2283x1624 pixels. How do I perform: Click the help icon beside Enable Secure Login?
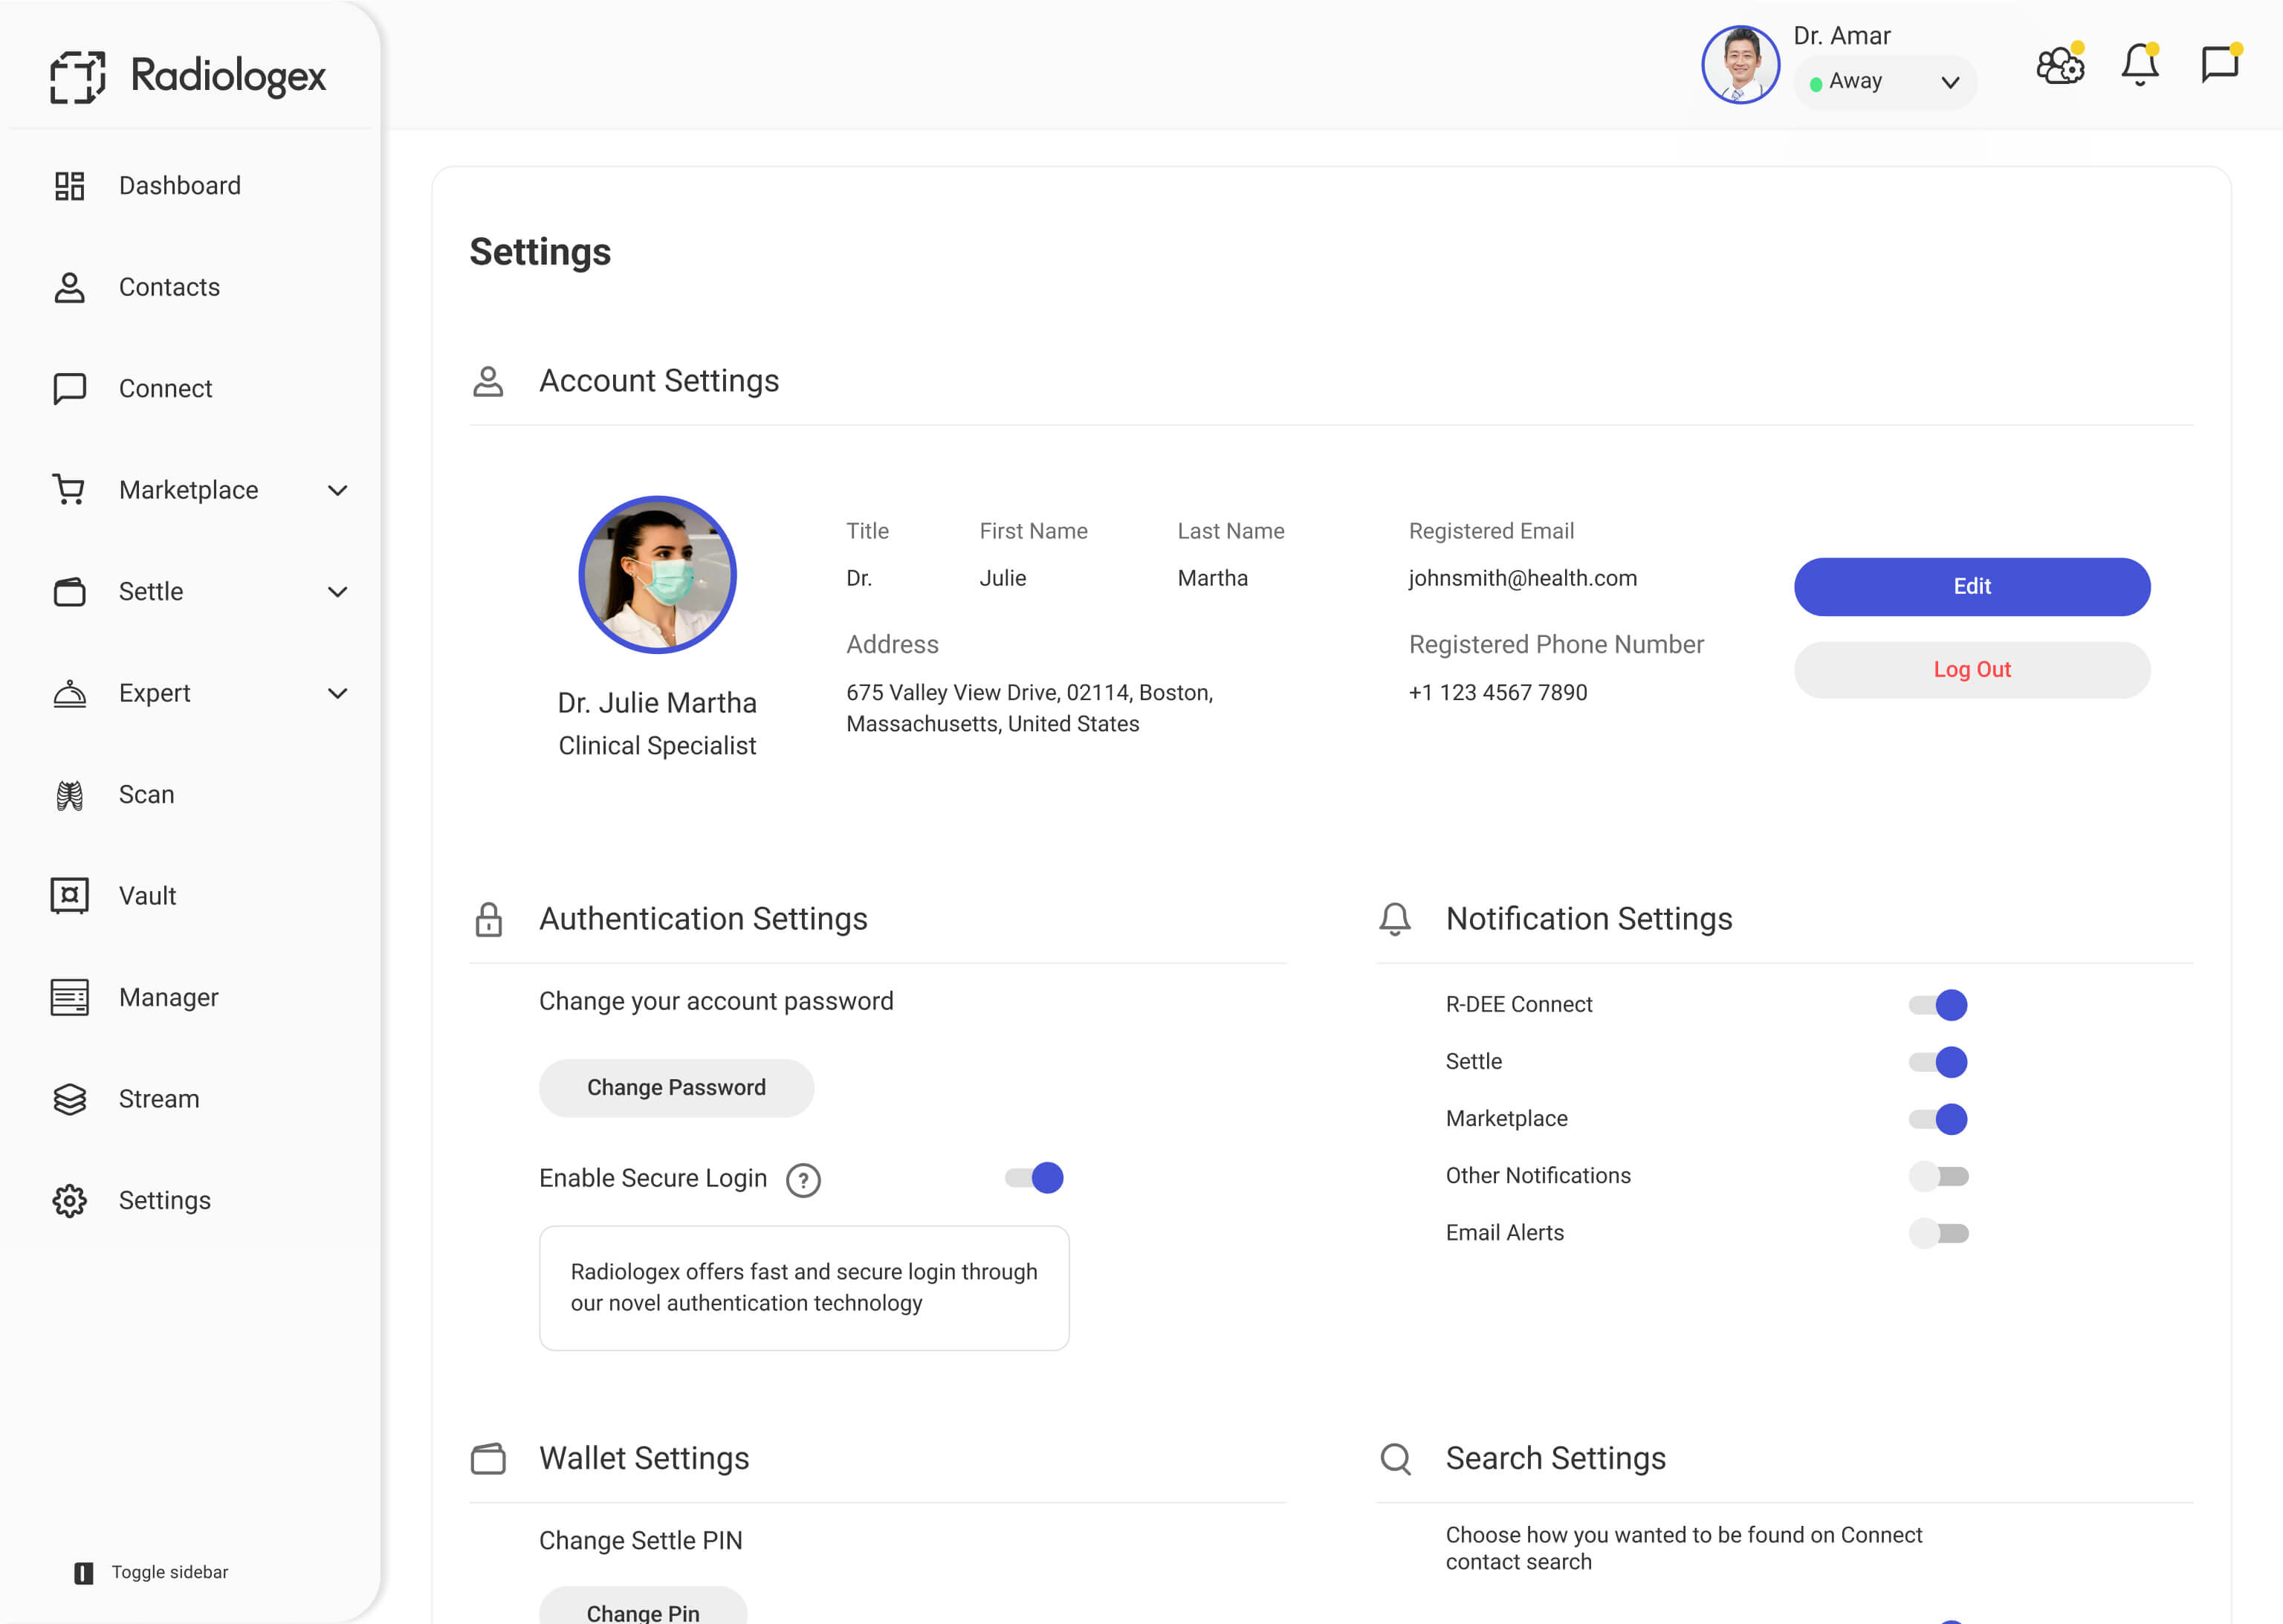[803, 1180]
